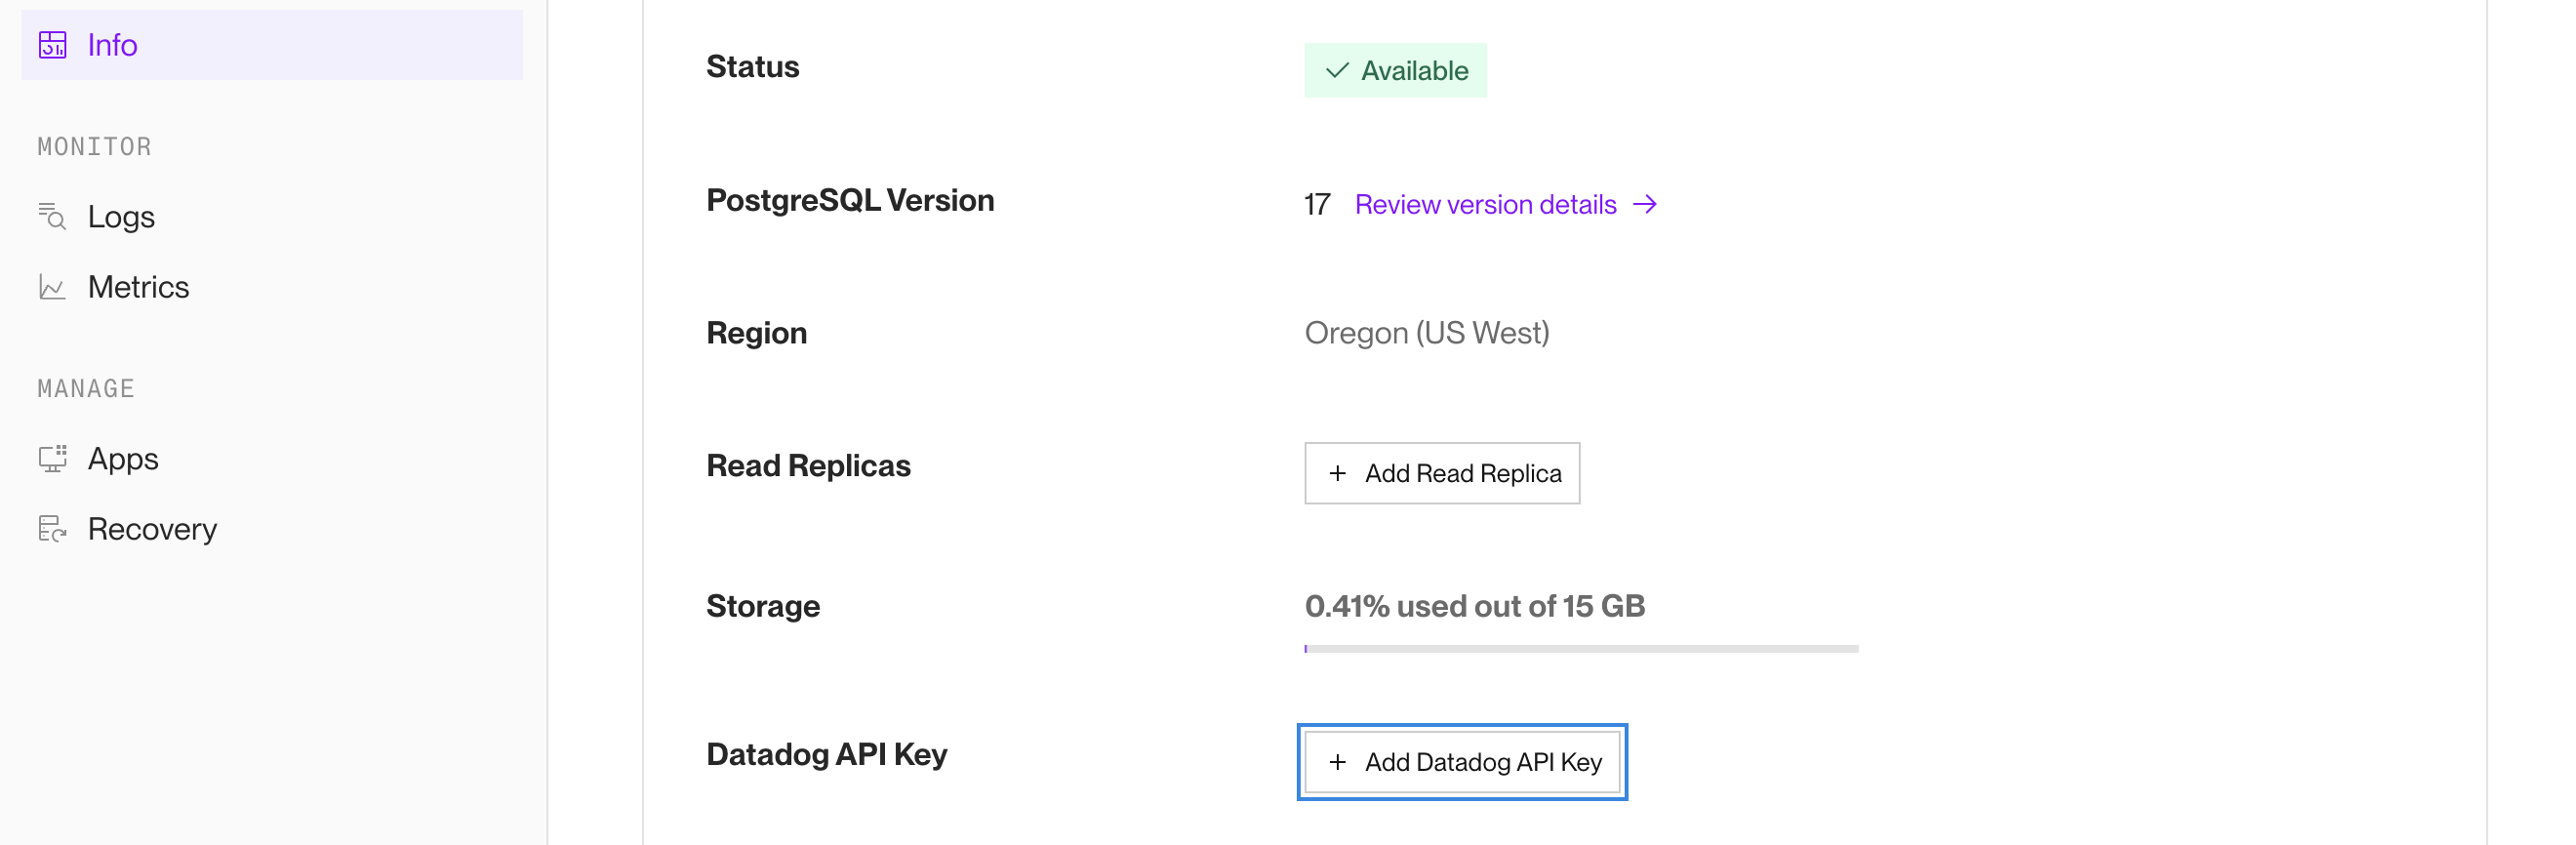Screen dimensions: 2576x845
Task: Click the plus icon on Add Datadog API Key
Action: 1337,762
